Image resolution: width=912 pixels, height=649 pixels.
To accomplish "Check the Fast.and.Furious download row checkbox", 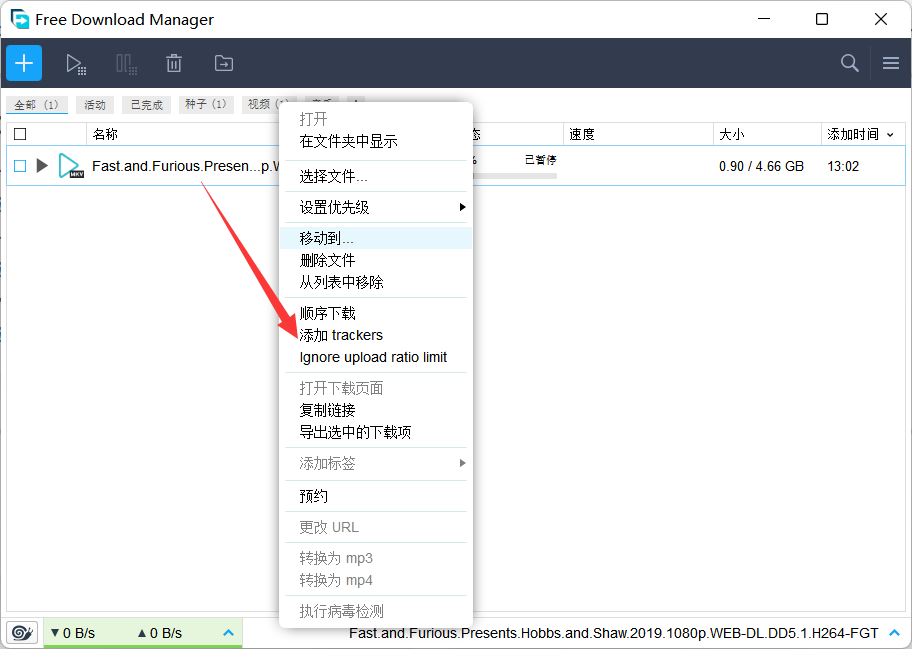I will tap(20, 166).
